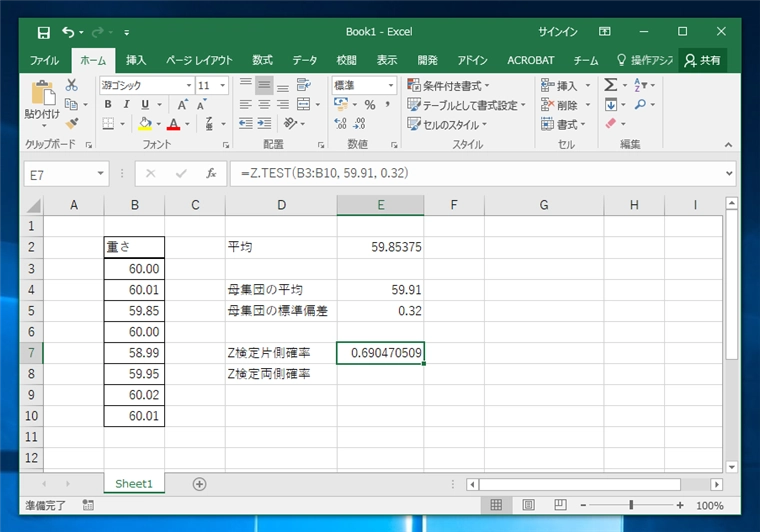Click Decrease Indent icon
Image resolution: width=760 pixels, height=532 pixels.
tap(246, 124)
